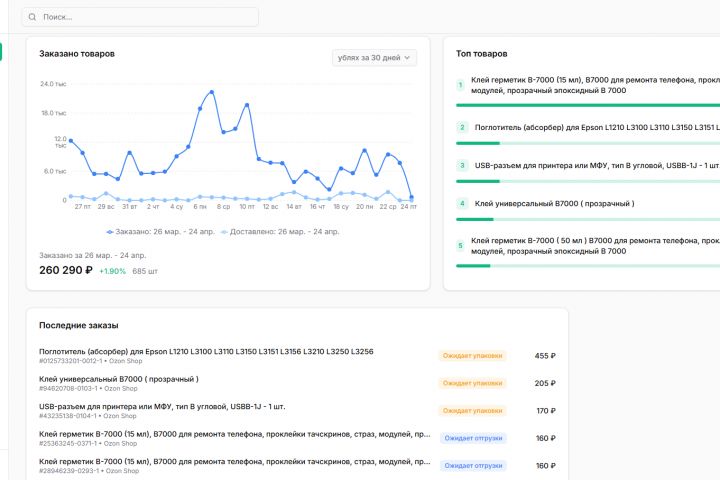Viewport: 720px width, 480px height.
Task: Open order #28946239-0293-1 Клей герметик
Action: click(x=235, y=462)
